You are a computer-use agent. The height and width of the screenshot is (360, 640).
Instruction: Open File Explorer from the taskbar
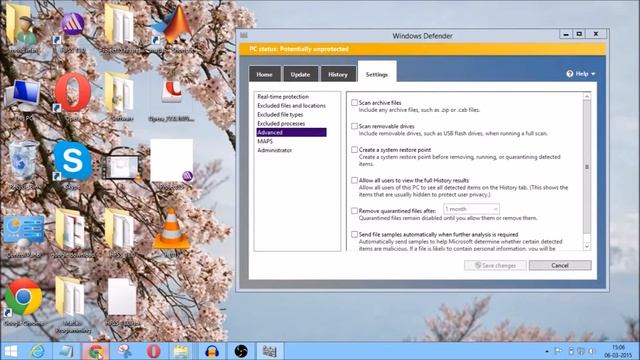click(x=181, y=351)
